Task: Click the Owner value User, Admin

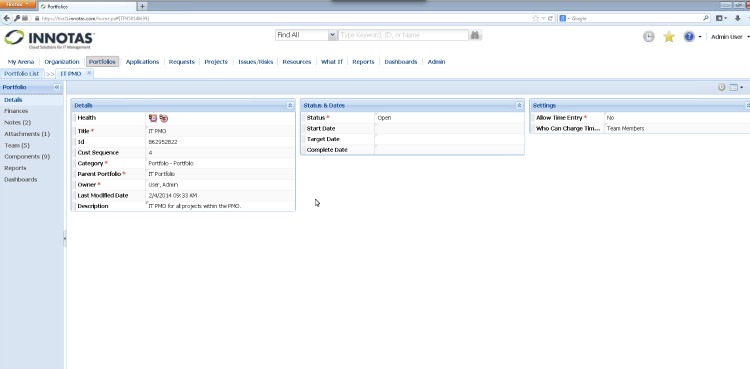Action: pos(164,185)
